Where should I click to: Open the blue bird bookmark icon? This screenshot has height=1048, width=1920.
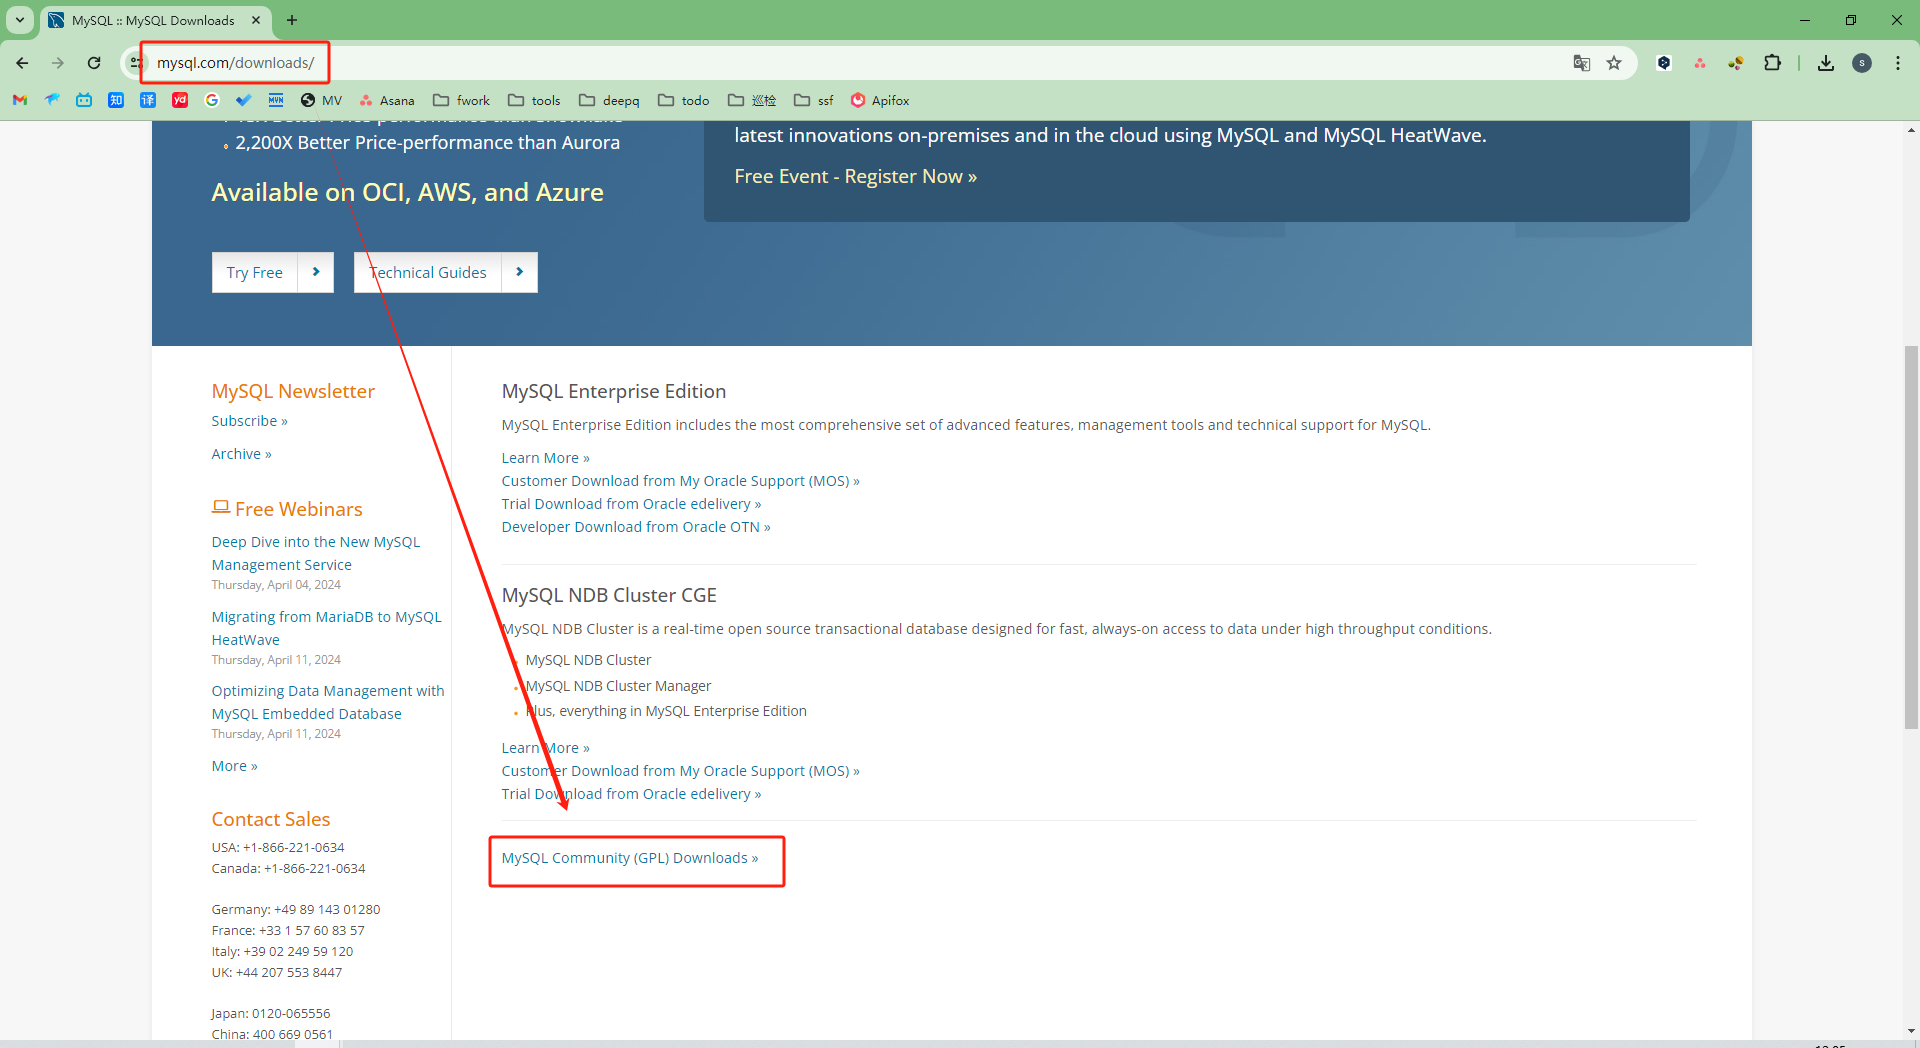click(x=52, y=100)
